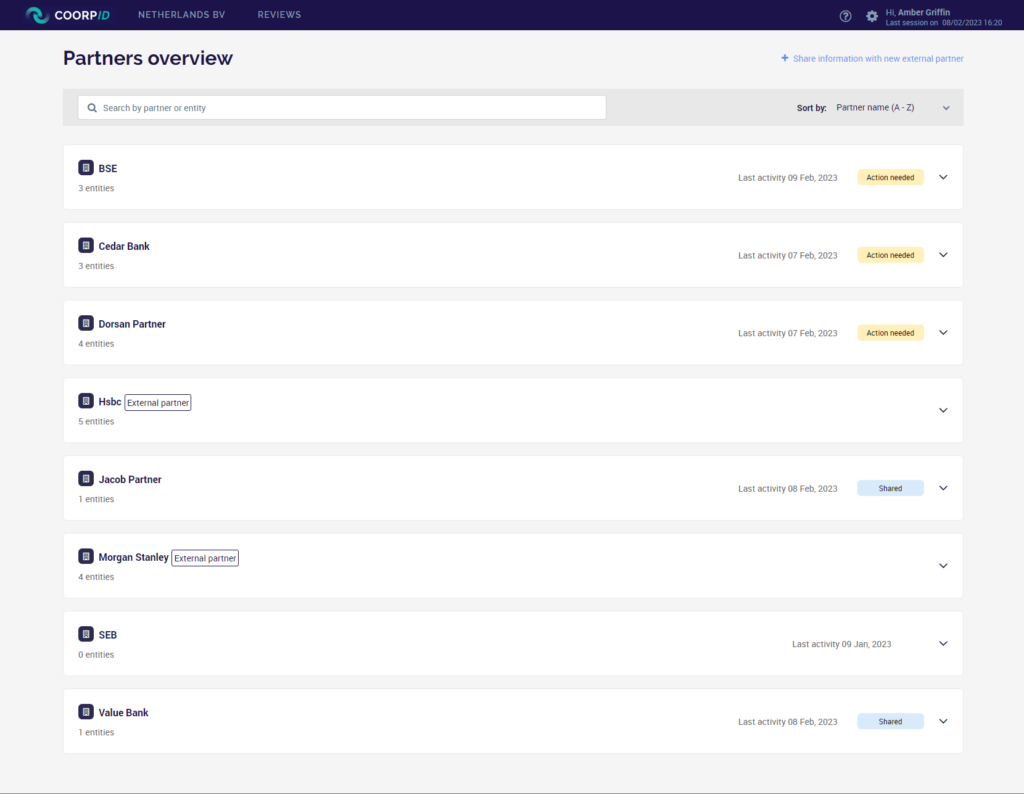Select the Jacob Partner name
Viewport: 1024px width, 794px height.
click(130, 479)
